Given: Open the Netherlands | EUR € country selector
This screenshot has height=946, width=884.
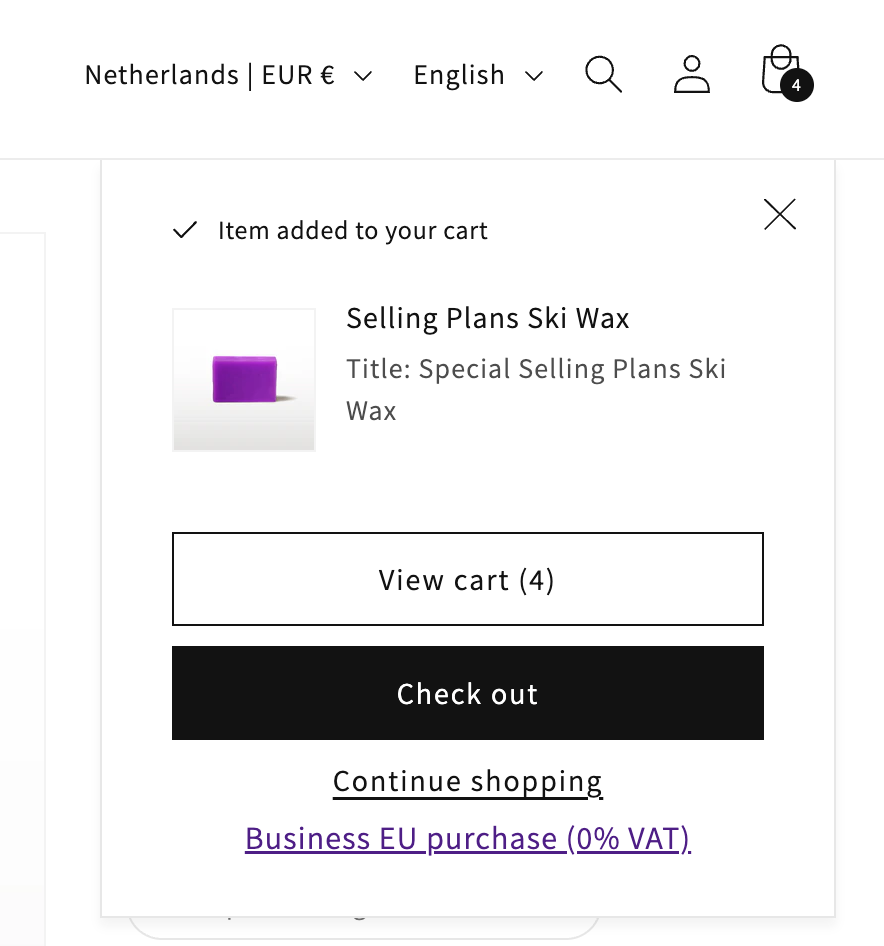Looking at the screenshot, I should coord(210,75).
